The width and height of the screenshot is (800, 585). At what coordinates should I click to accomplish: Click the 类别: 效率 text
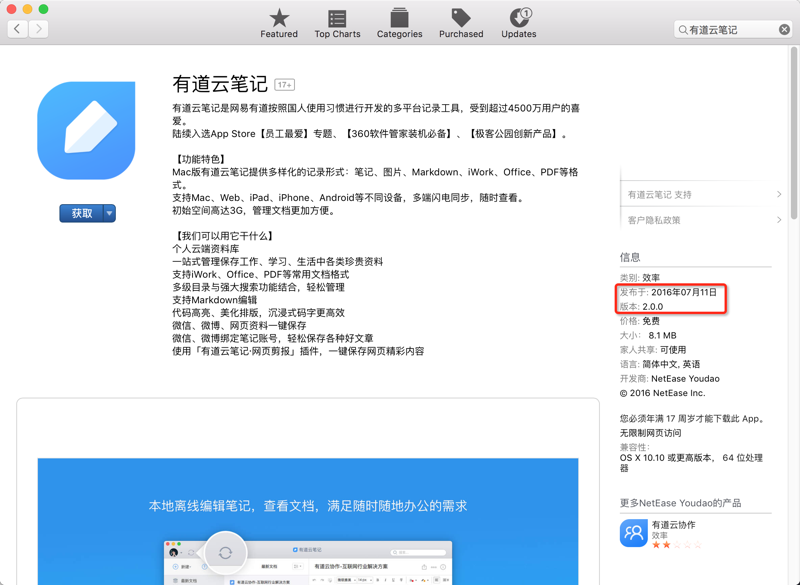[x=640, y=277]
